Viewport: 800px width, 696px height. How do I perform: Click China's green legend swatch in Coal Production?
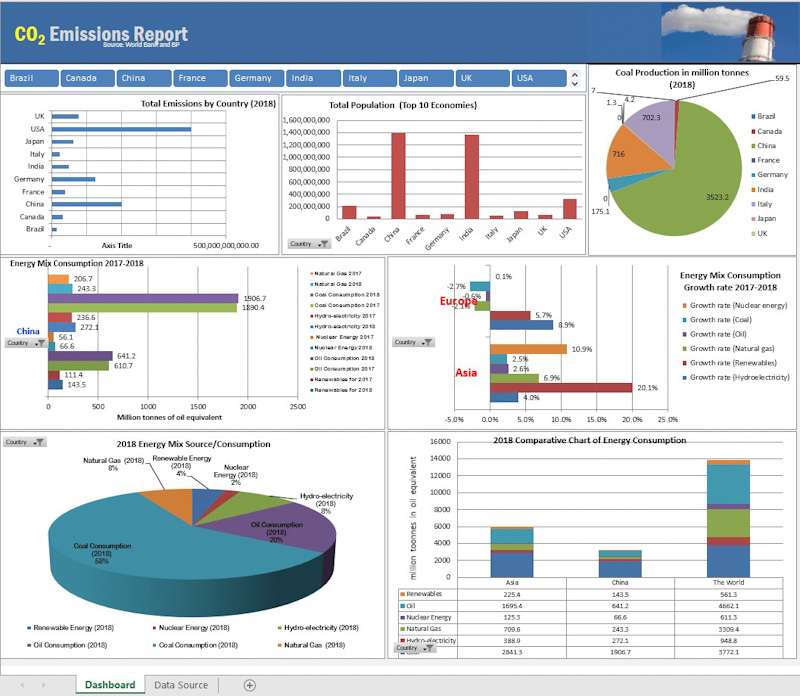coord(752,146)
